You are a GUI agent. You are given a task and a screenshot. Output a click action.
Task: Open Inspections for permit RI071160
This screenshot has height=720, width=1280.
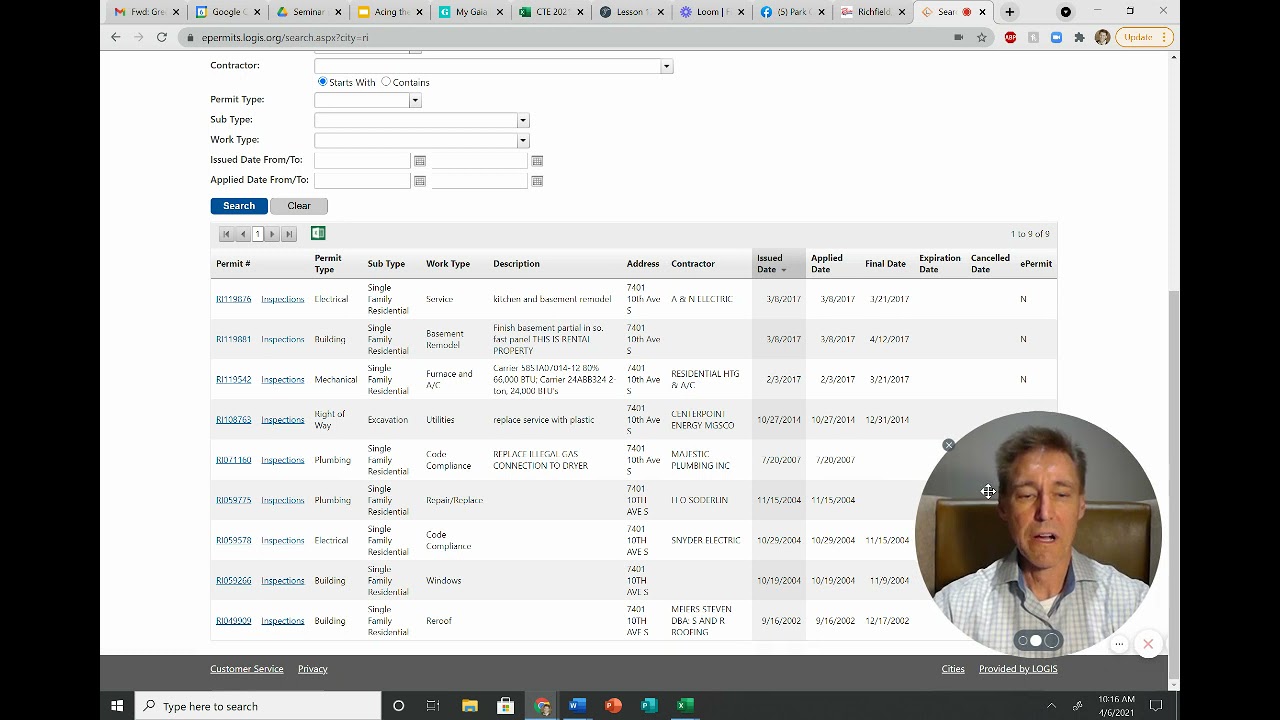click(282, 460)
